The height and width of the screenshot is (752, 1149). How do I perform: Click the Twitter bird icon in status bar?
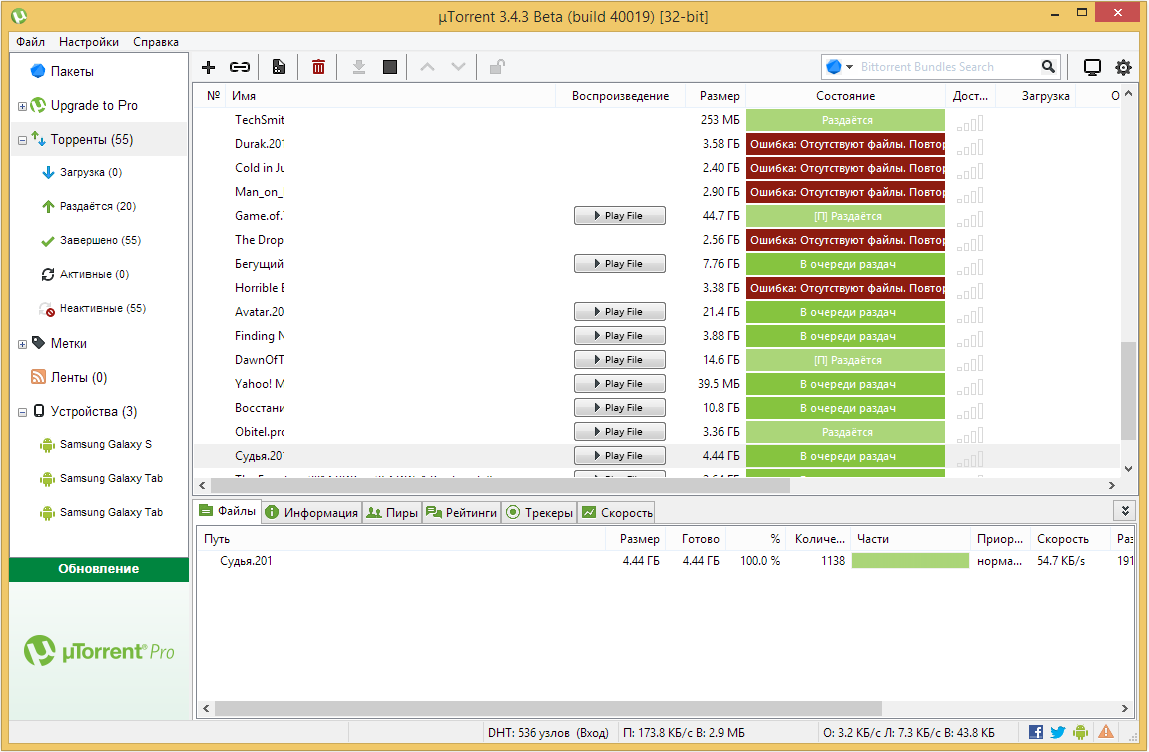point(1057,731)
